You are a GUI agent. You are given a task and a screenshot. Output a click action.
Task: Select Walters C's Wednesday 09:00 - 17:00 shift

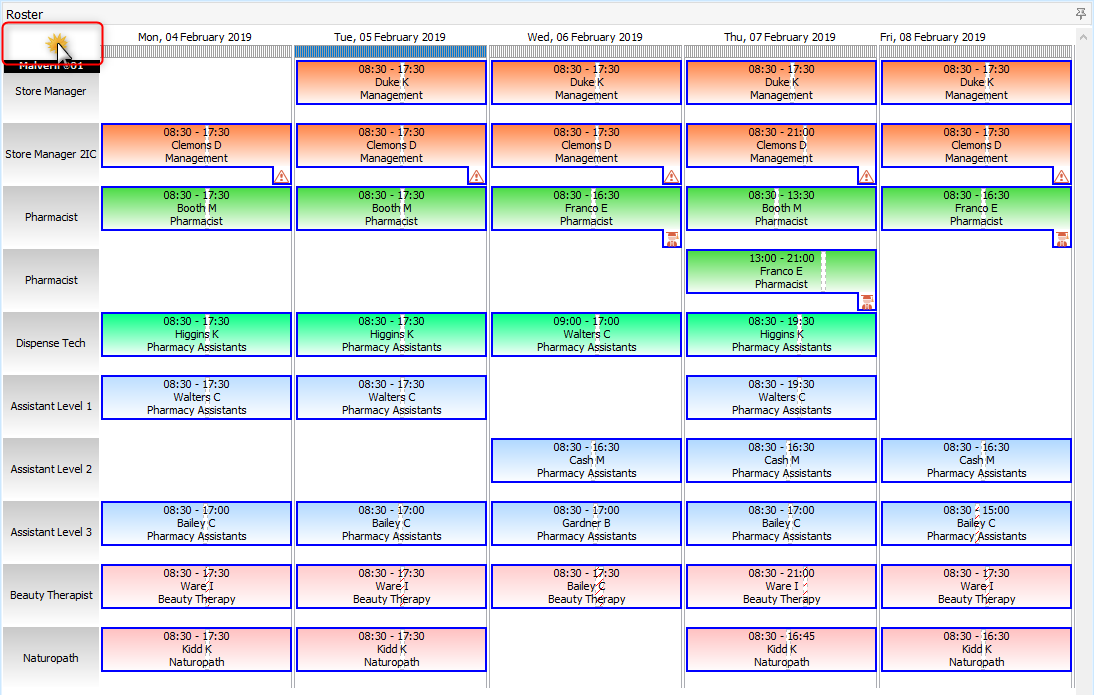tap(586, 334)
